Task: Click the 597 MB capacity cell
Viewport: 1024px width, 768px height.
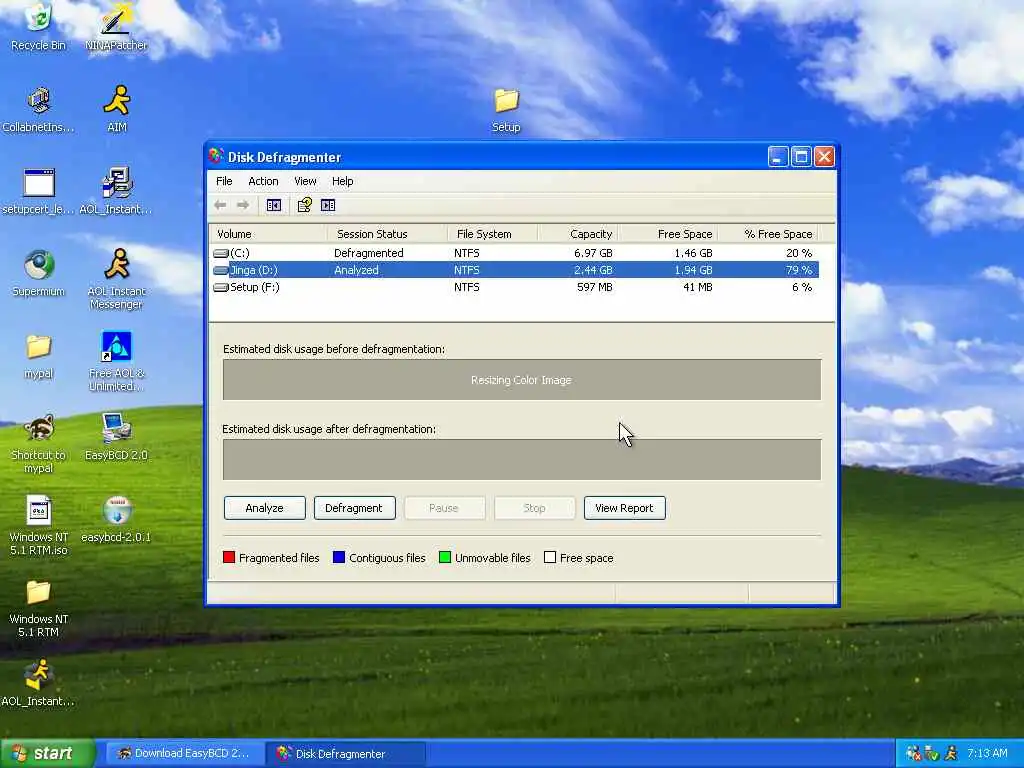Action: pos(594,287)
